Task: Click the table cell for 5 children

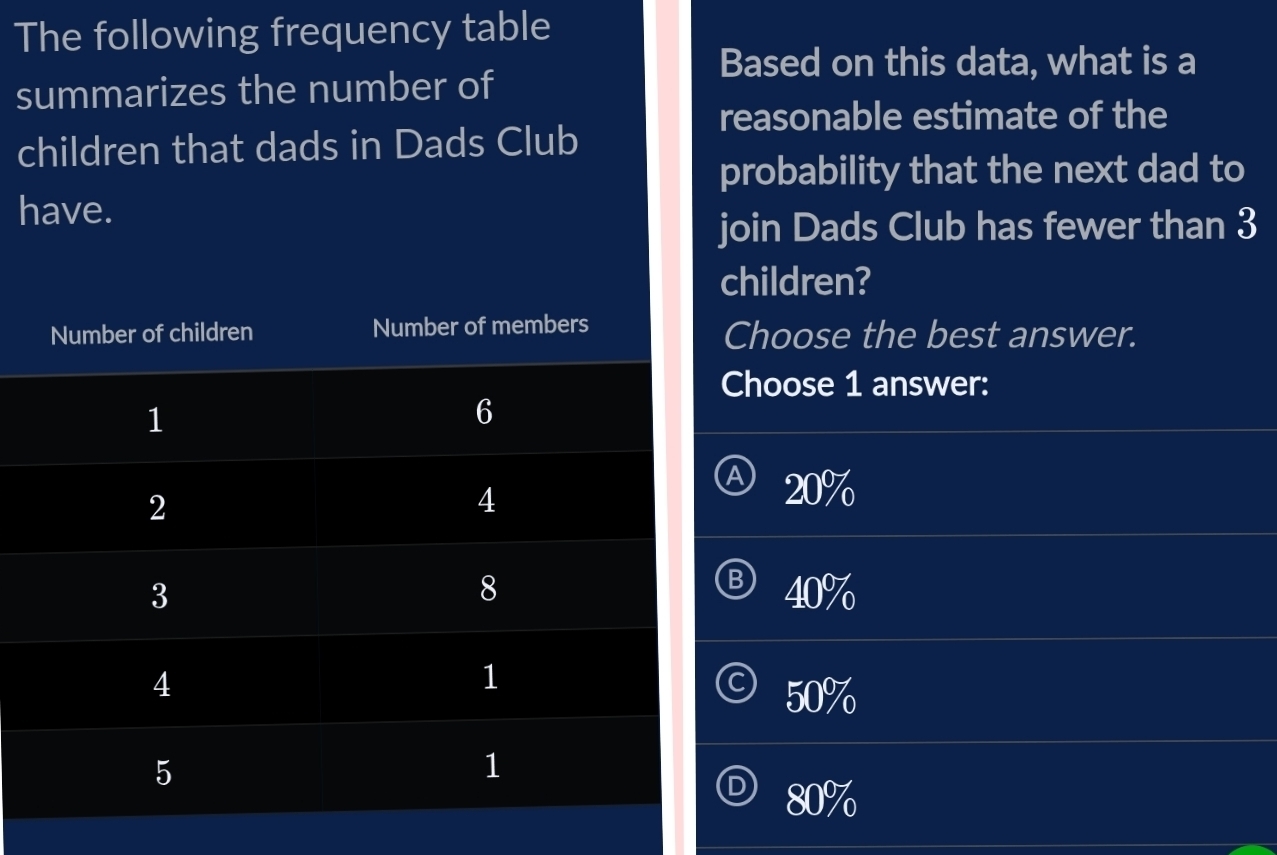Action: point(162,772)
